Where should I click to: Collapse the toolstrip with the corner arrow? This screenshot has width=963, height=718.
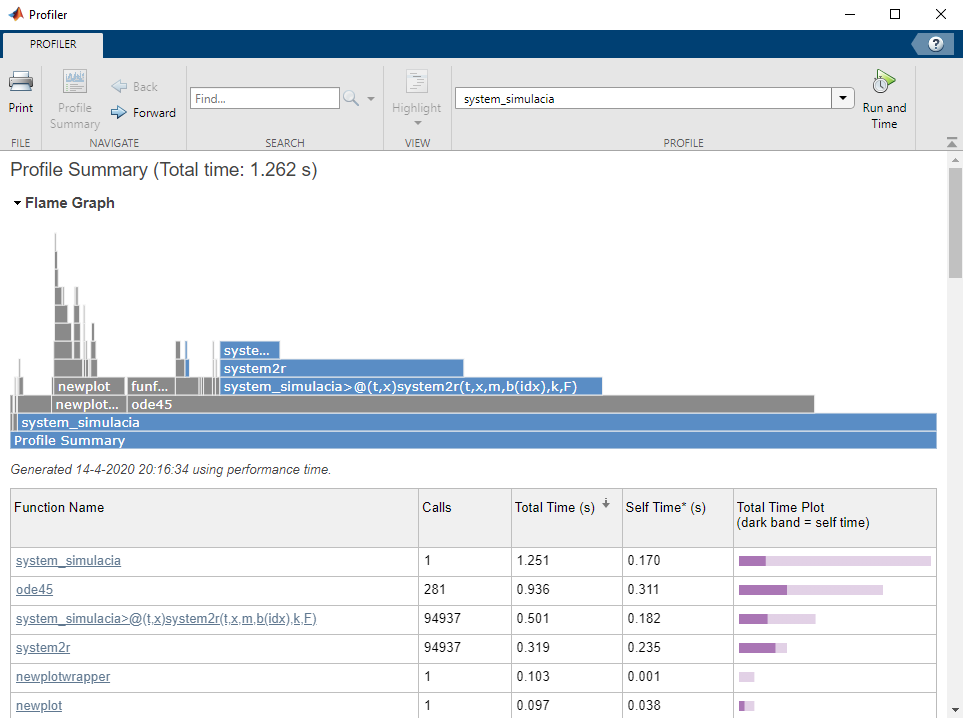click(952, 142)
